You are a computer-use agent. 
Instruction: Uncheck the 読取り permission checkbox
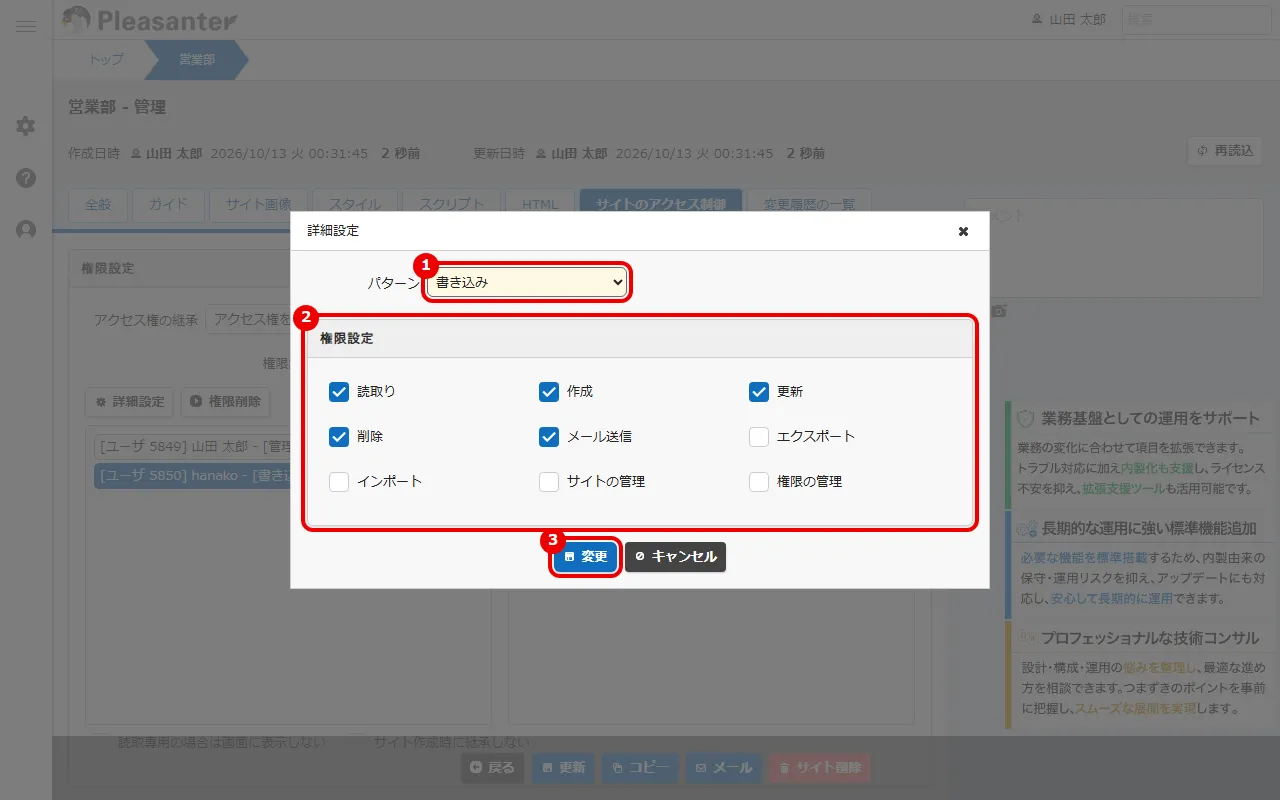click(x=339, y=392)
